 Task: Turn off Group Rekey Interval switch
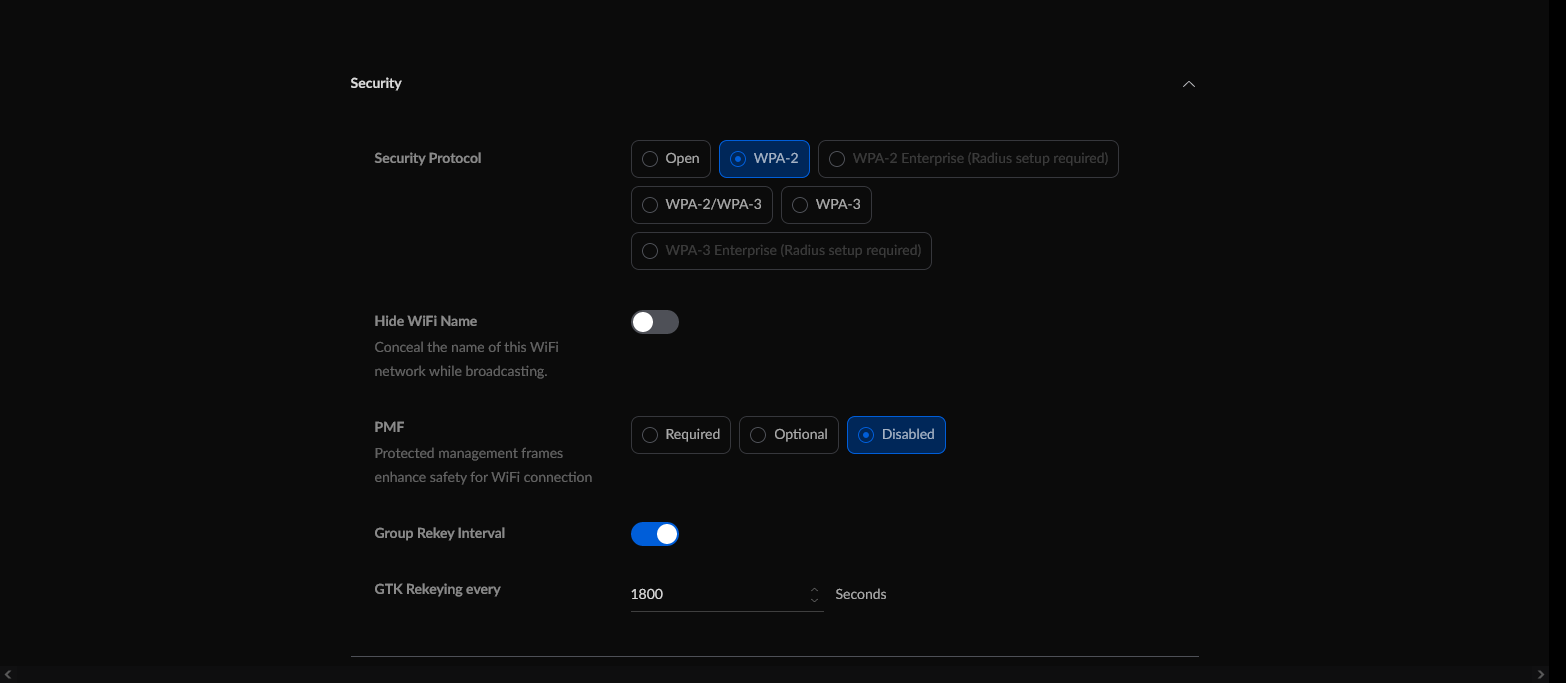coord(655,534)
